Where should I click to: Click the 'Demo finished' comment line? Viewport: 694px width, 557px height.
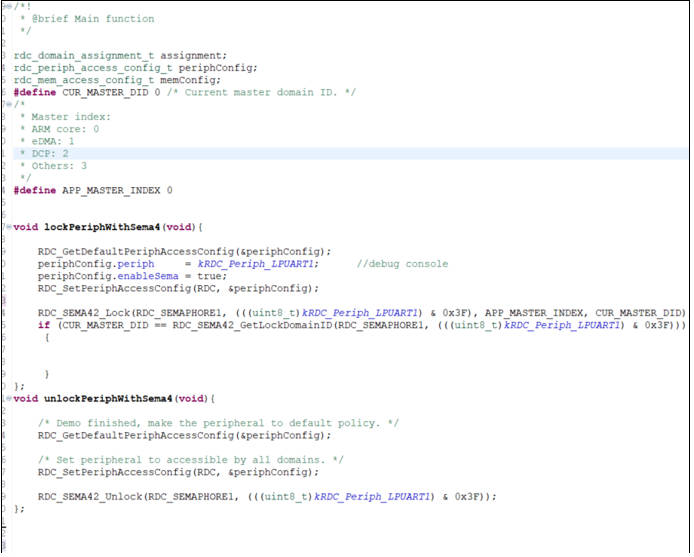pos(218,423)
